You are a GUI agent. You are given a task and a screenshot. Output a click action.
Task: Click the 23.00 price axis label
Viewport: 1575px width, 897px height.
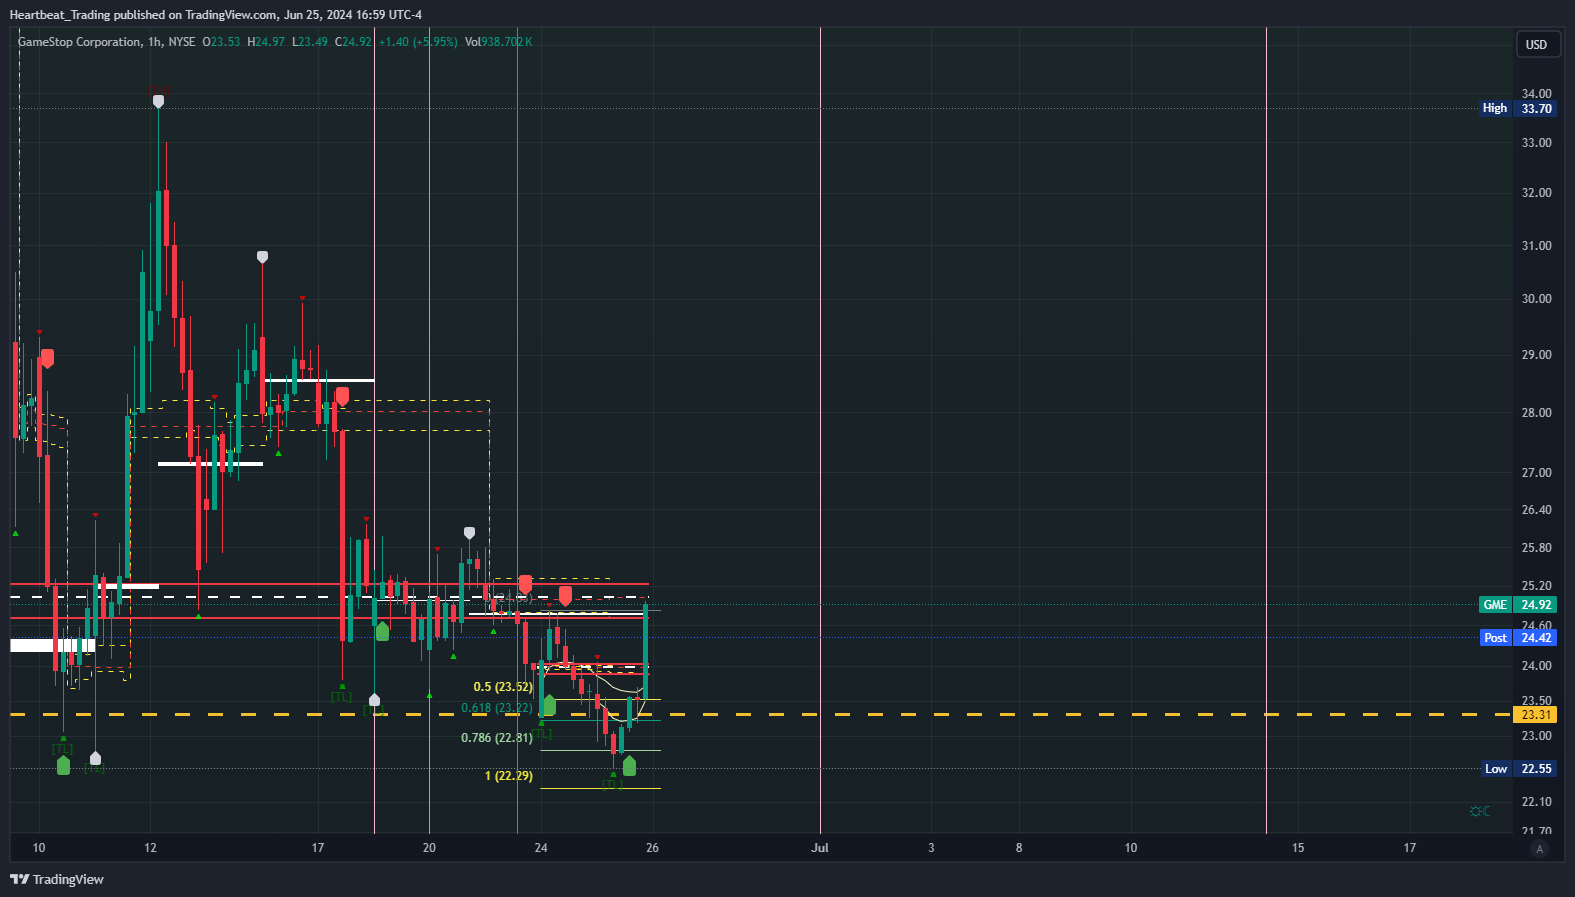(x=1536, y=736)
